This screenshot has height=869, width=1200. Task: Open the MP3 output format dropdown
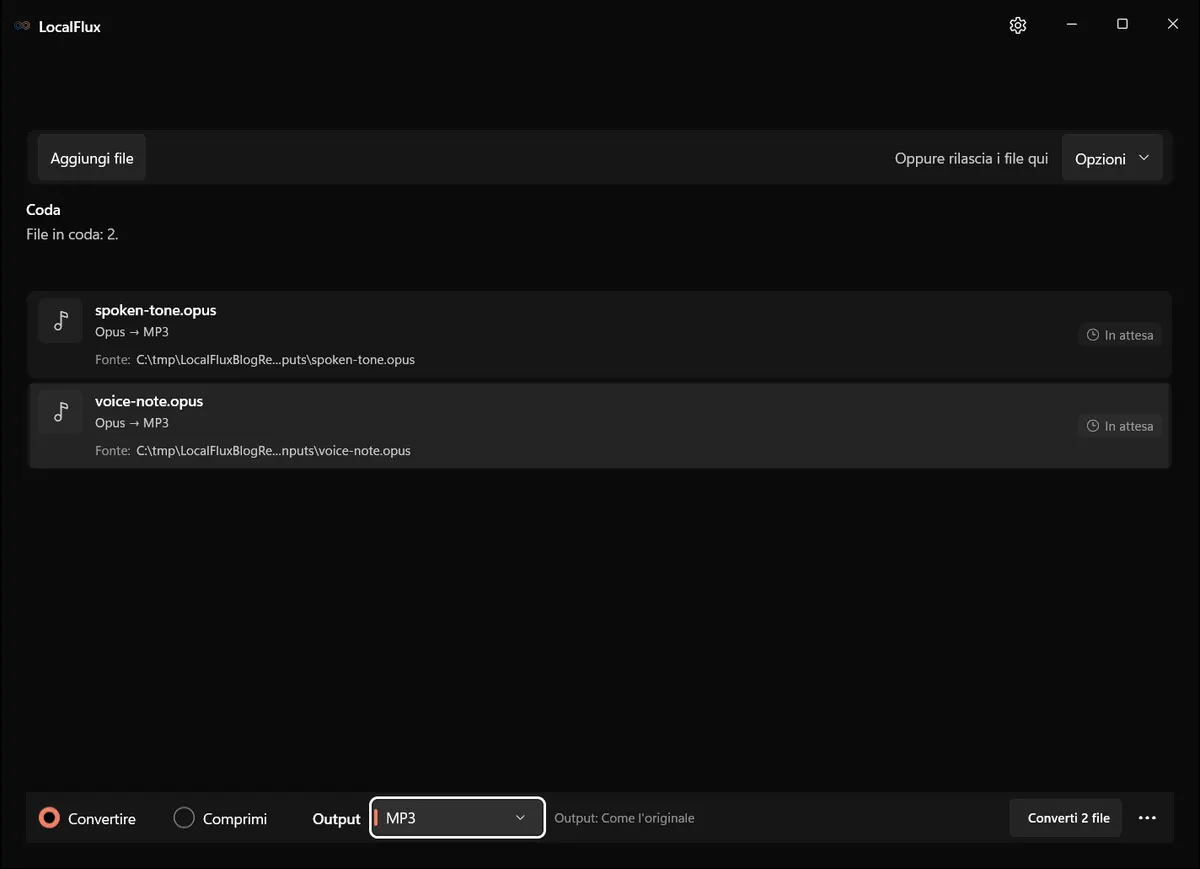(x=457, y=818)
